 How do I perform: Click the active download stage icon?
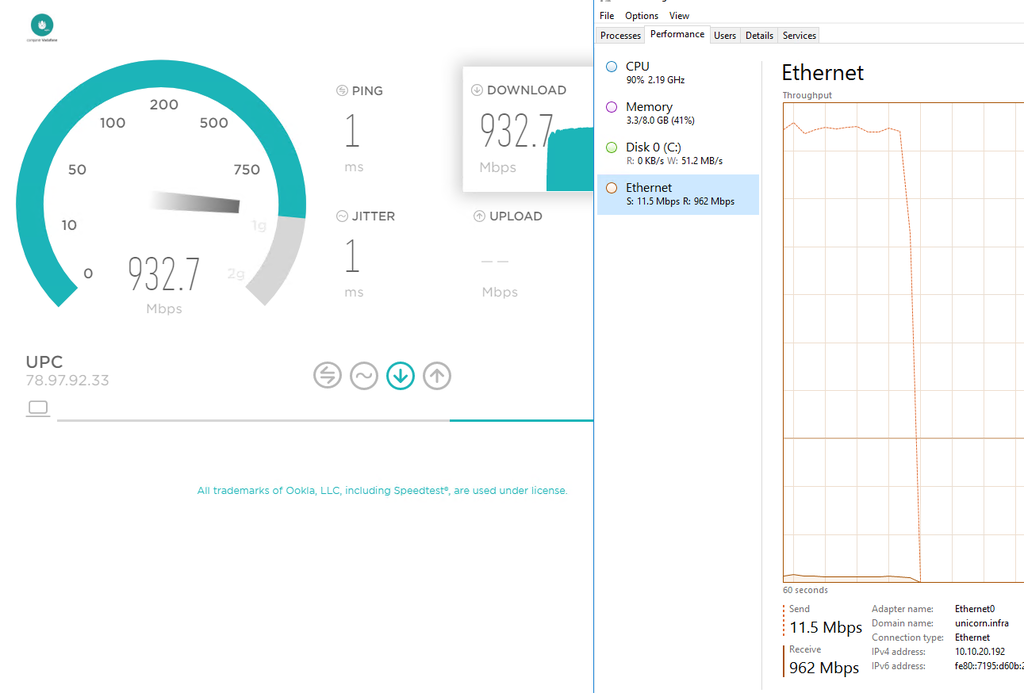coord(400,375)
